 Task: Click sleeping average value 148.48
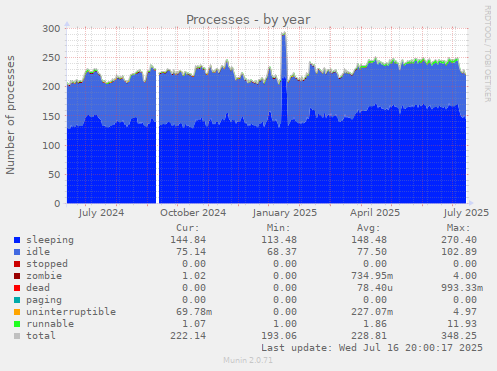369,240
